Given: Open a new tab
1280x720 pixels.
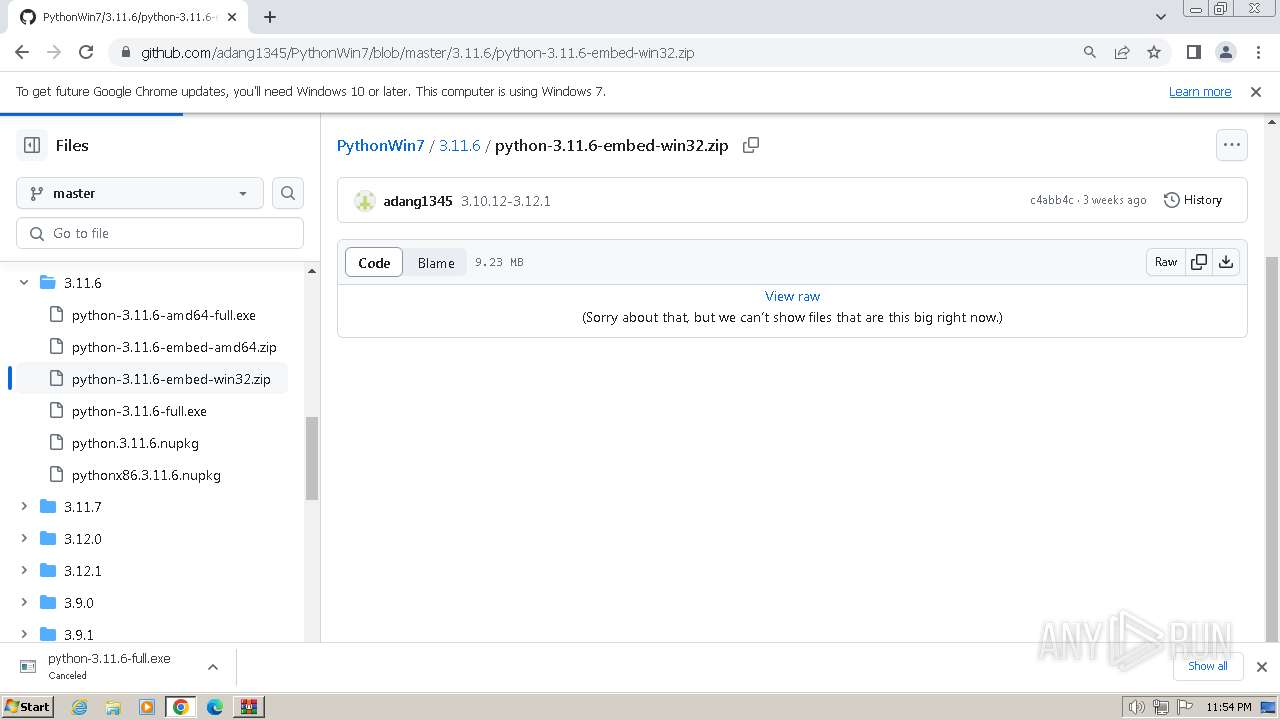Looking at the screenshot, I should (x=270, y=17).
